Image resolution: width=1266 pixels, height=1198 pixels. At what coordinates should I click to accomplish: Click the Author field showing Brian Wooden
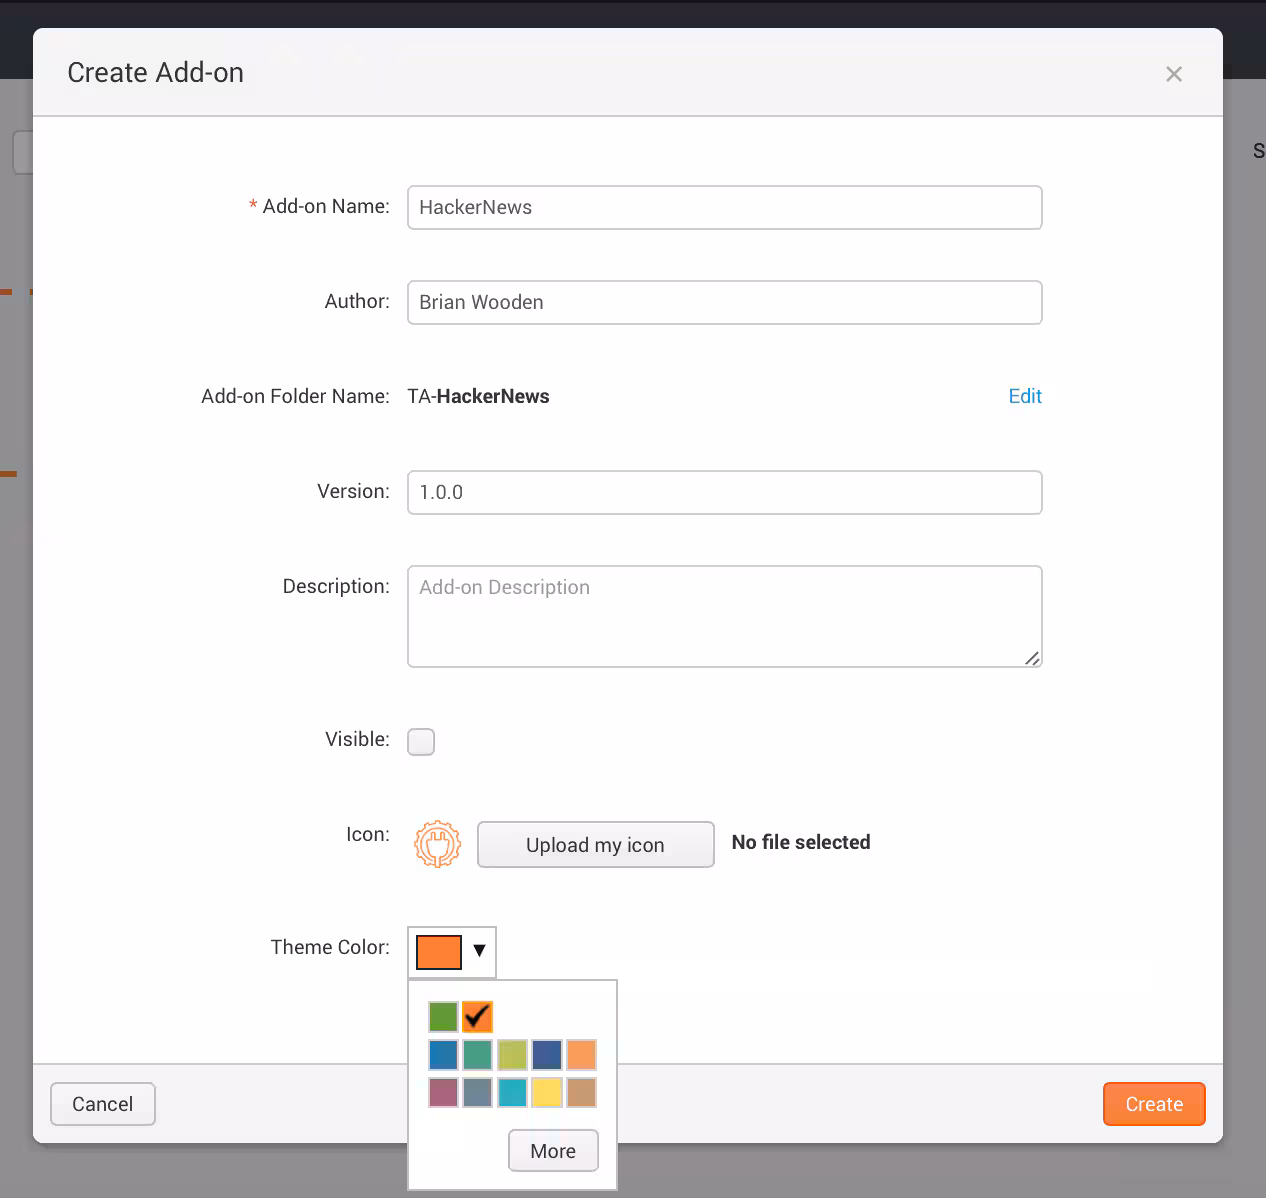tap(724, 302)
